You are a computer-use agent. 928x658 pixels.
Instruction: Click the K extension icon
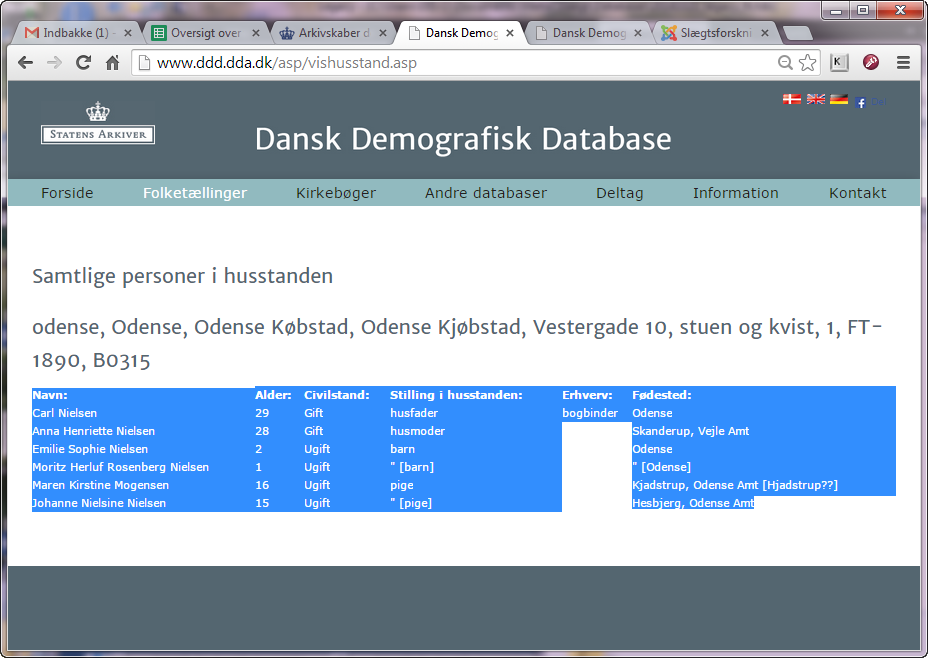coord(839,63)
